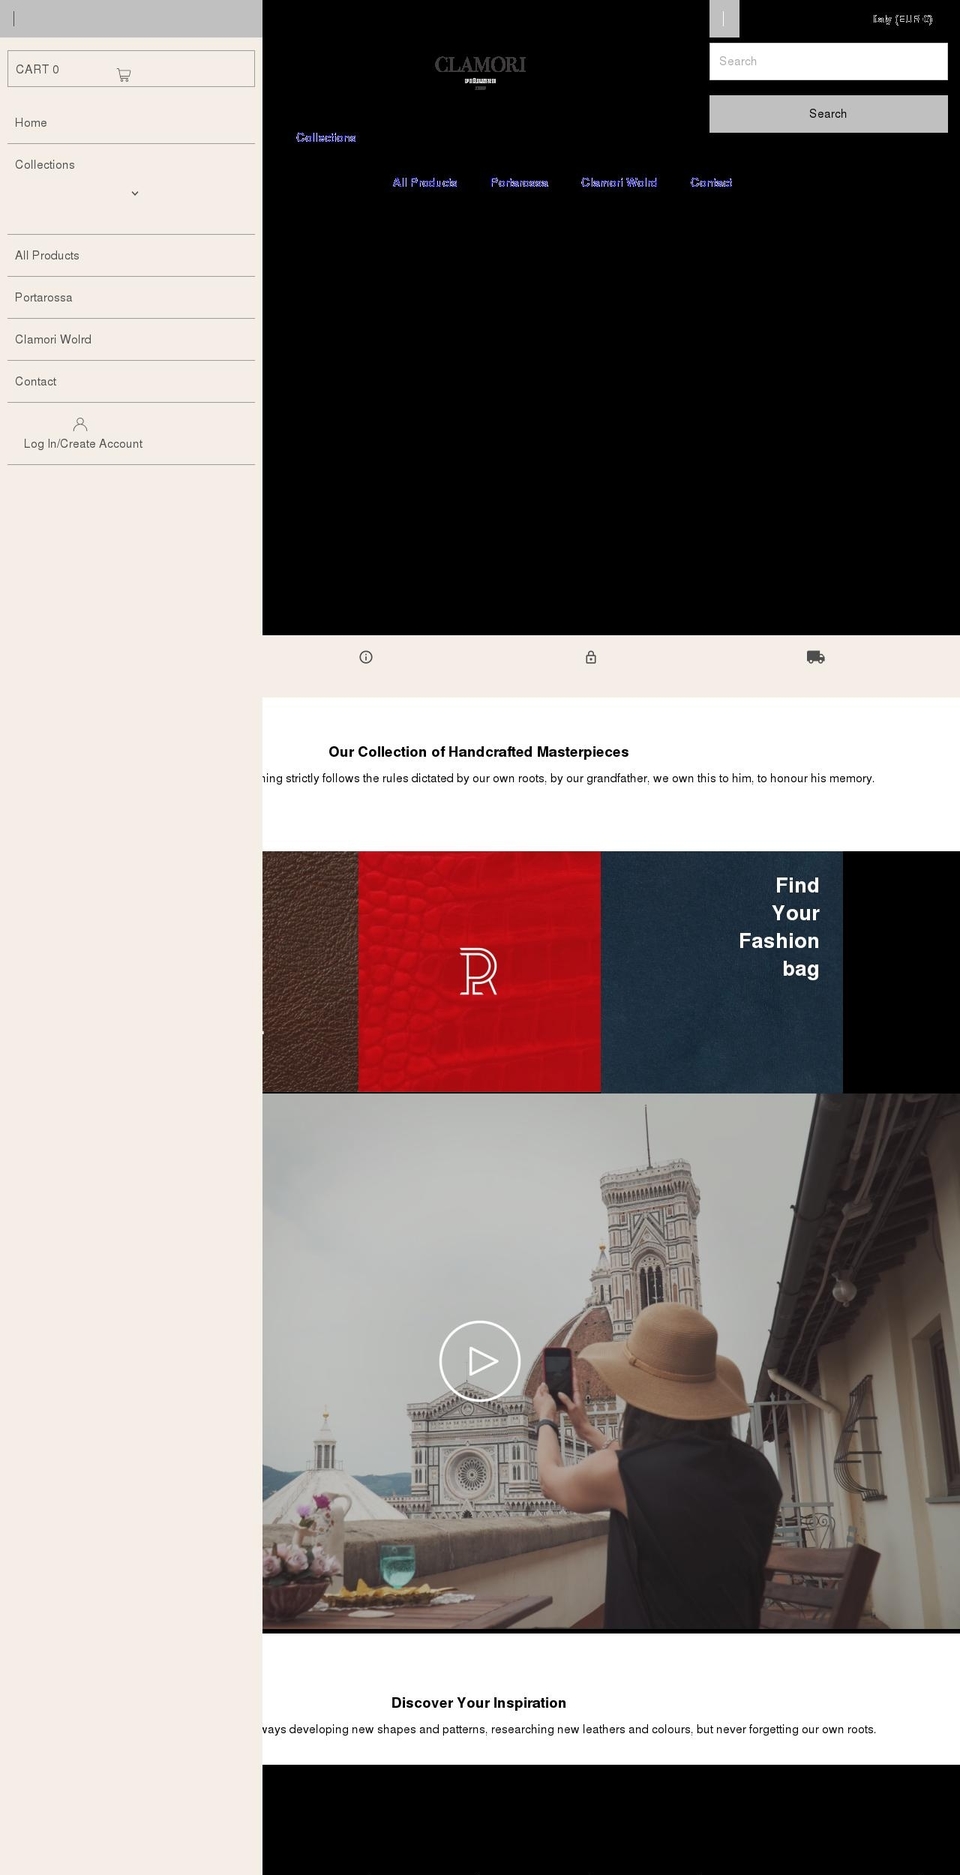
Task: Focus the Search input field
Action: point(828,62)
